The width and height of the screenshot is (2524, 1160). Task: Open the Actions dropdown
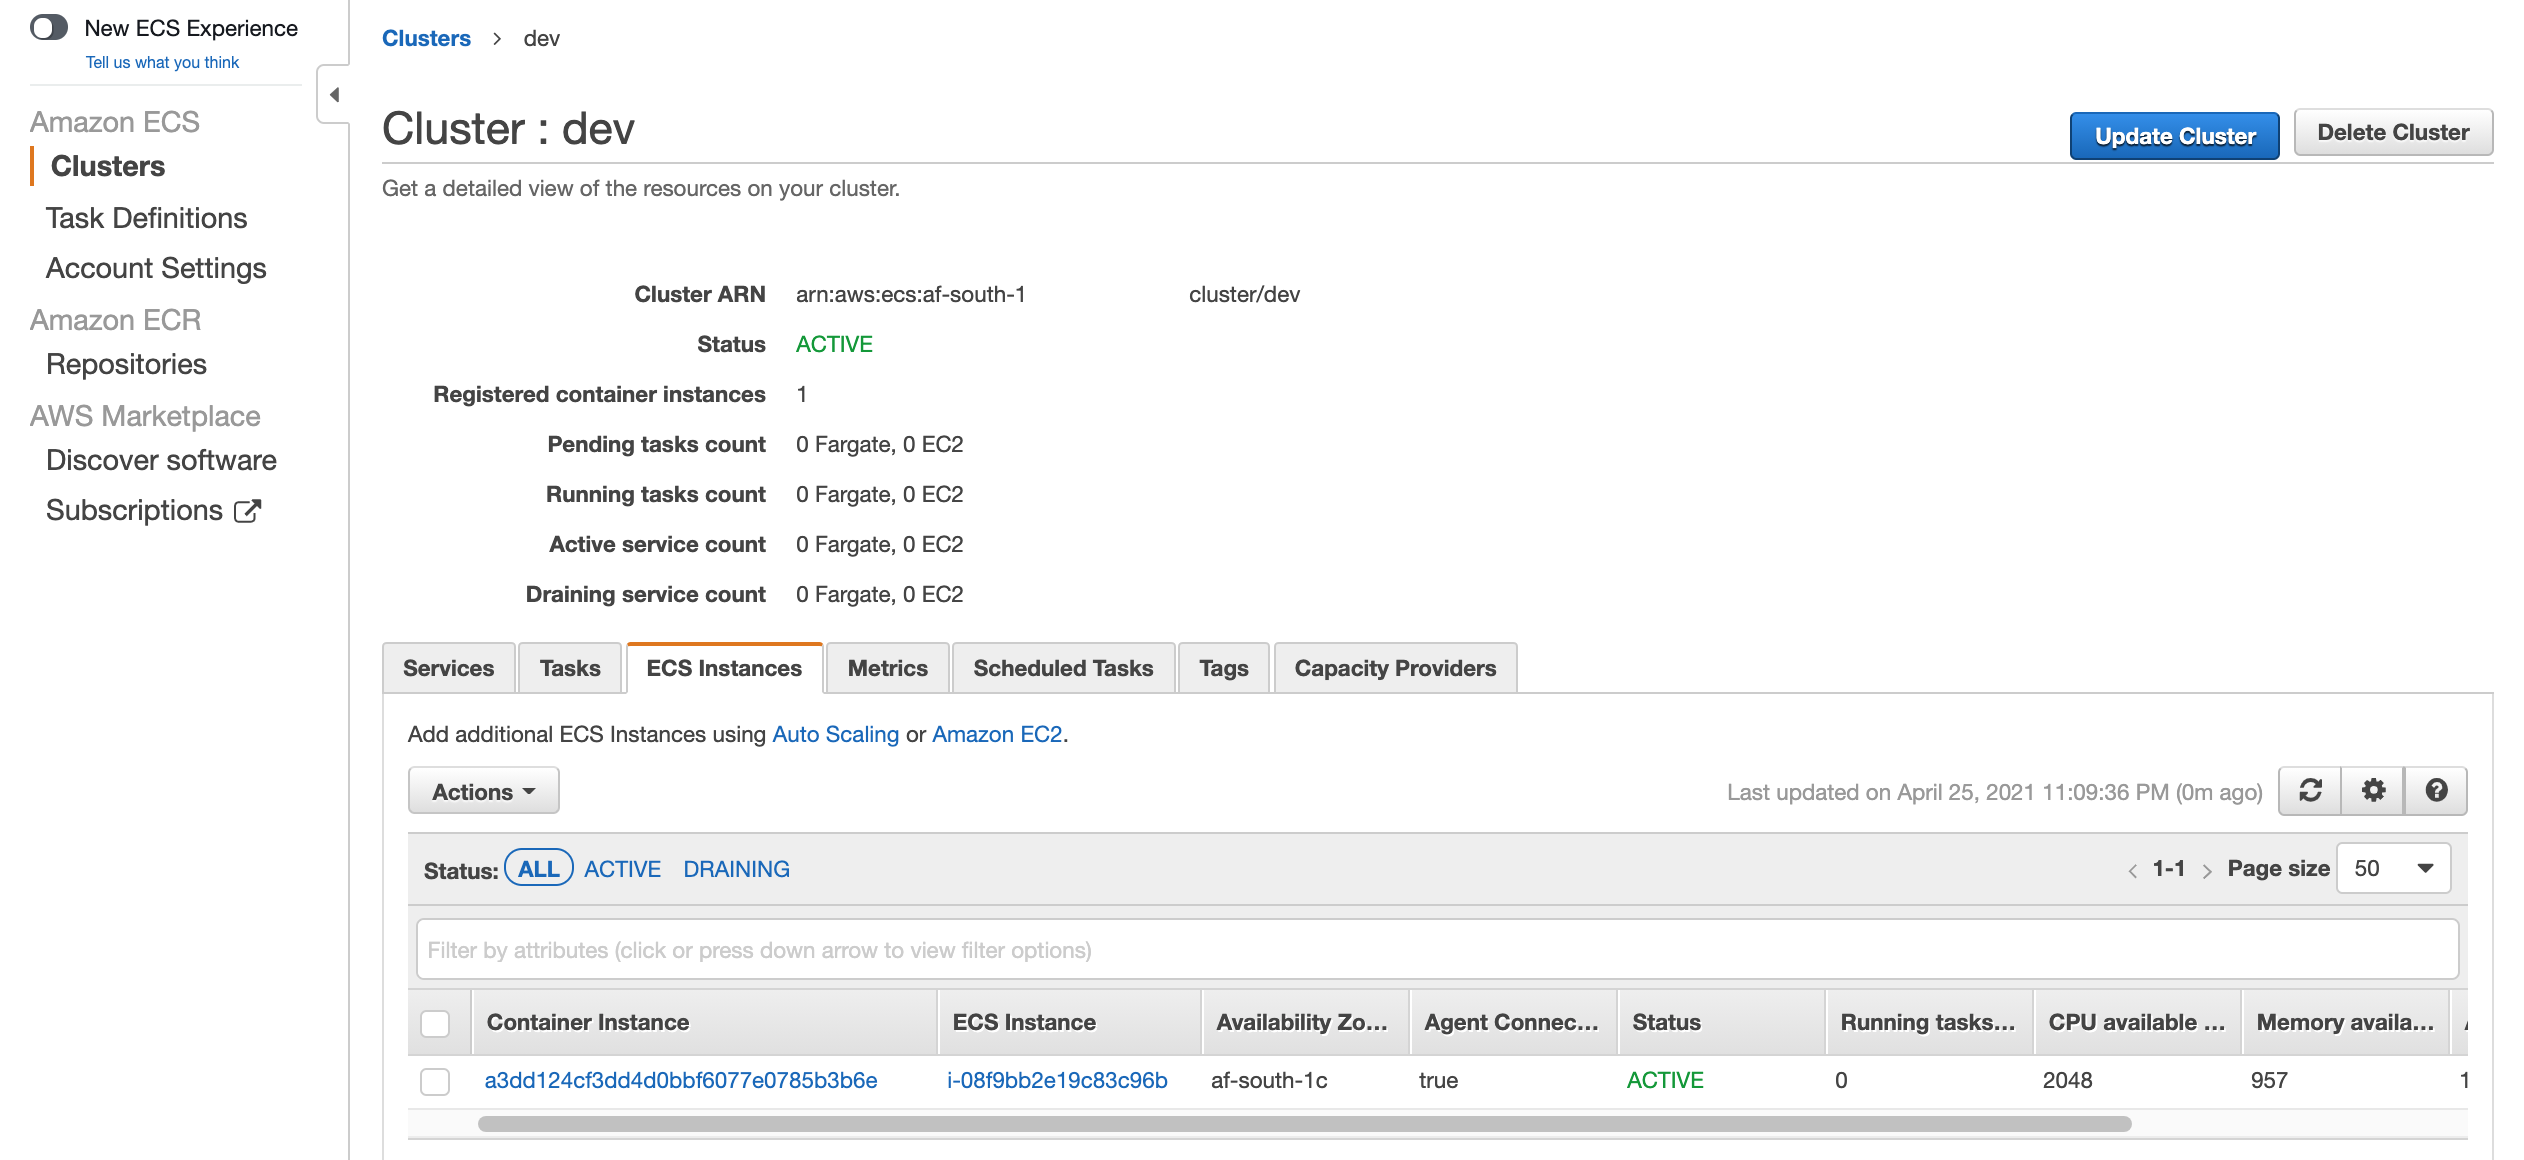click(x=483, y=791)
